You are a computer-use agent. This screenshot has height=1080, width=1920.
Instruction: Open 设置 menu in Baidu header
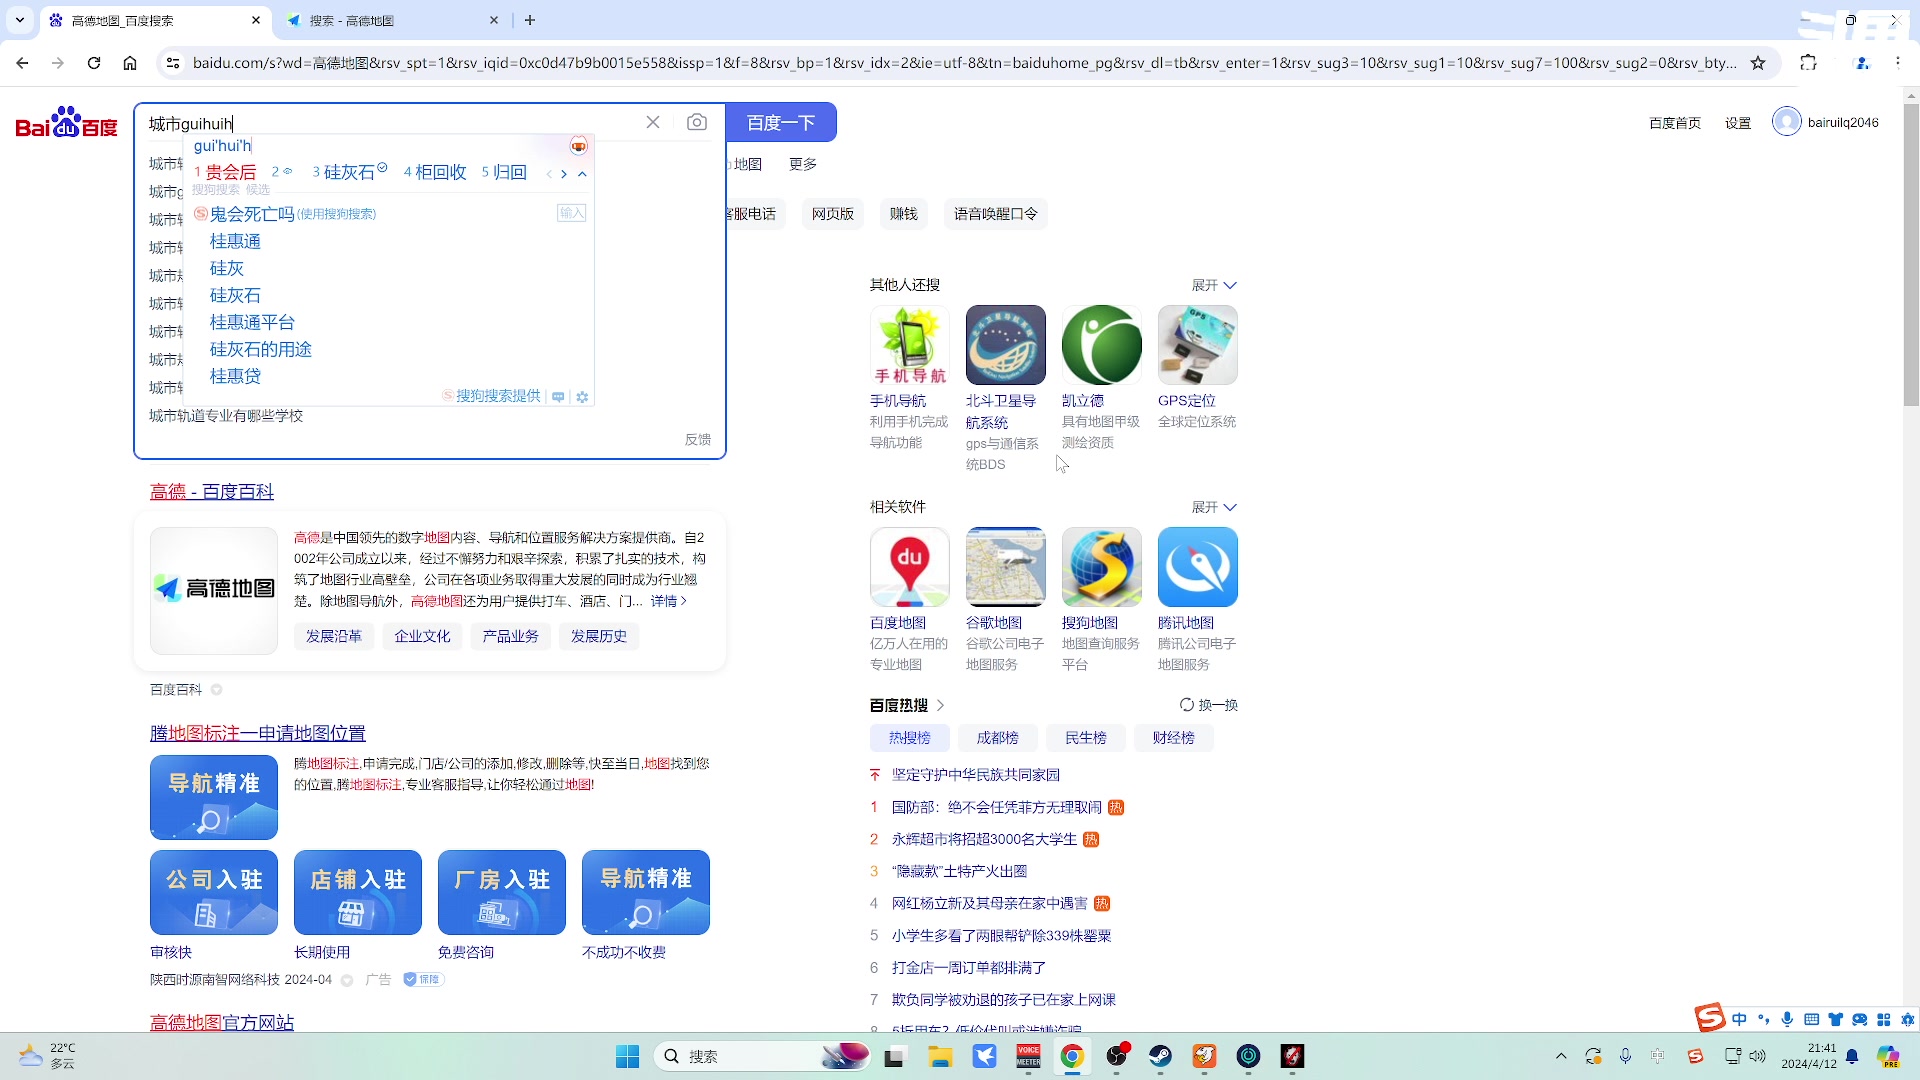point(1738,123)
